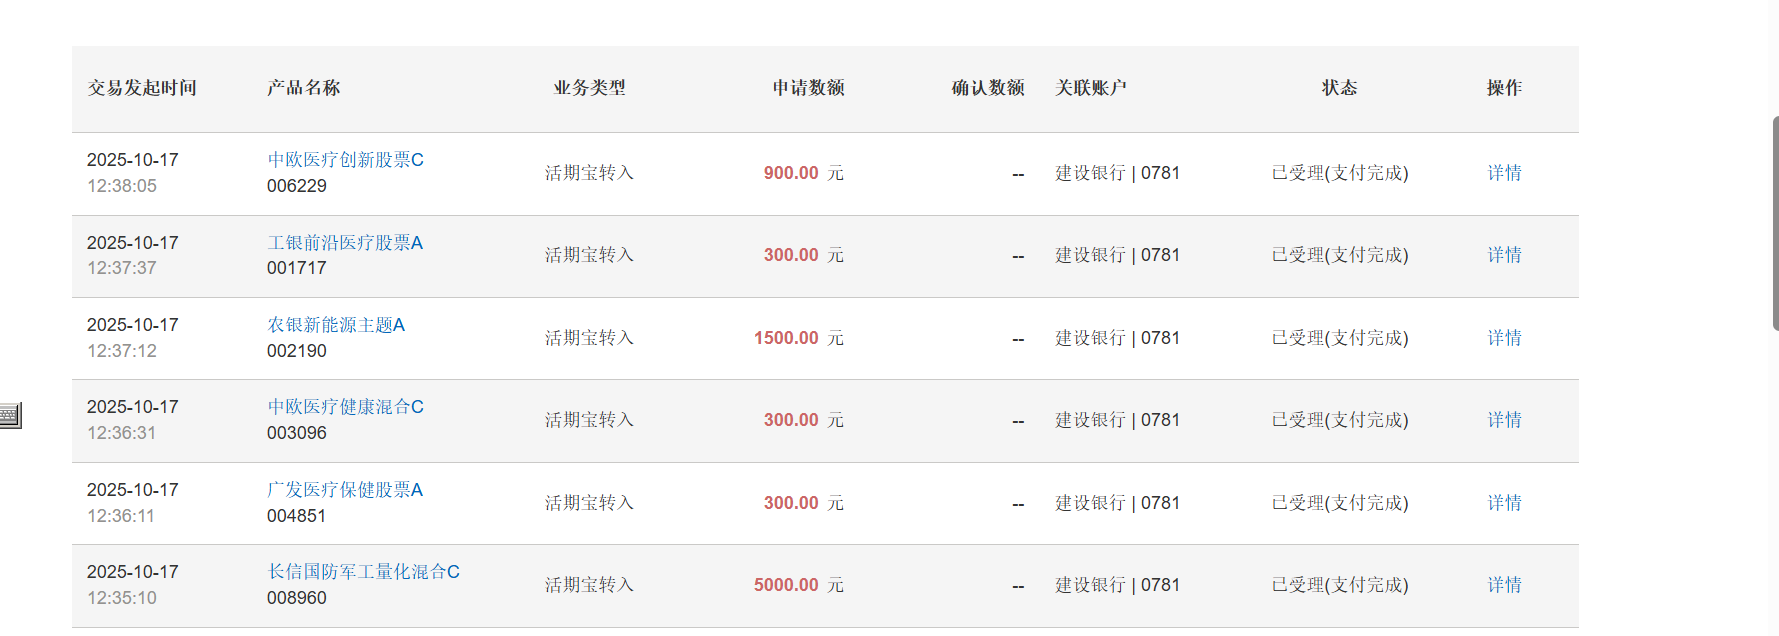Click the 申请数额 column header

(x=808, y=88)
